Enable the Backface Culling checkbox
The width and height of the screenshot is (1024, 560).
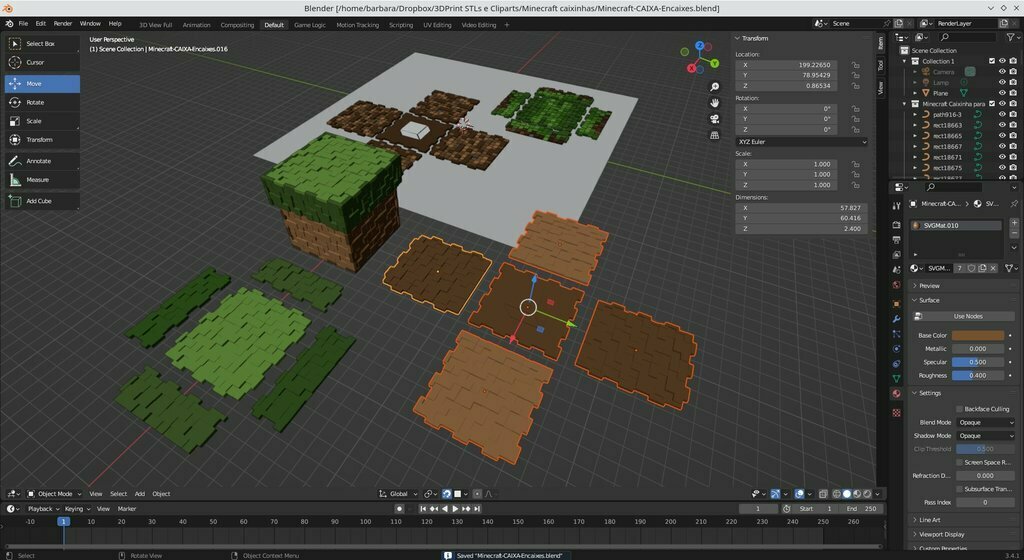click(x=960, y=409)
